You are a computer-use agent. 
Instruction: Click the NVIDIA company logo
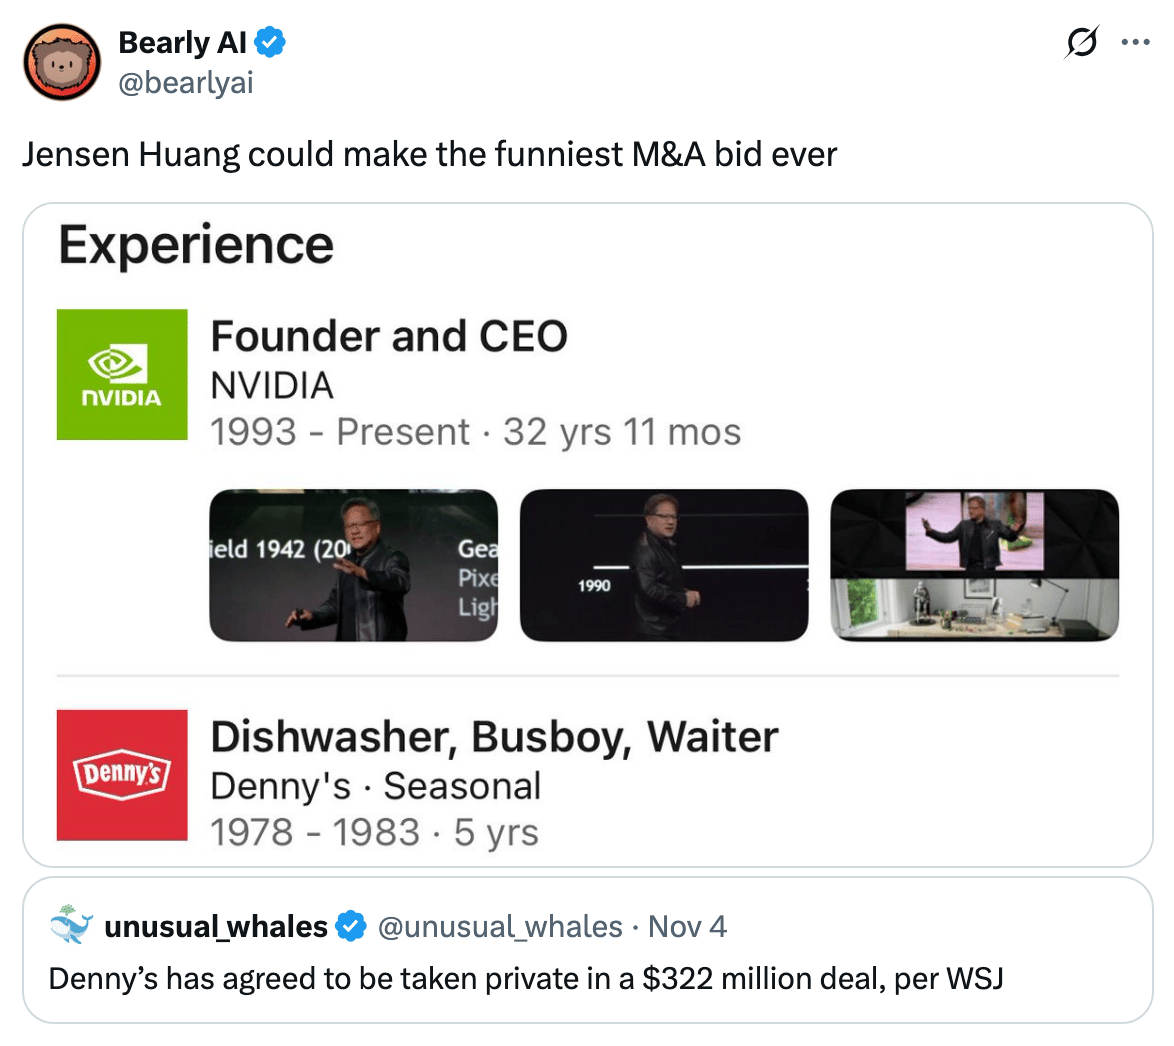(x=122, y=374)
